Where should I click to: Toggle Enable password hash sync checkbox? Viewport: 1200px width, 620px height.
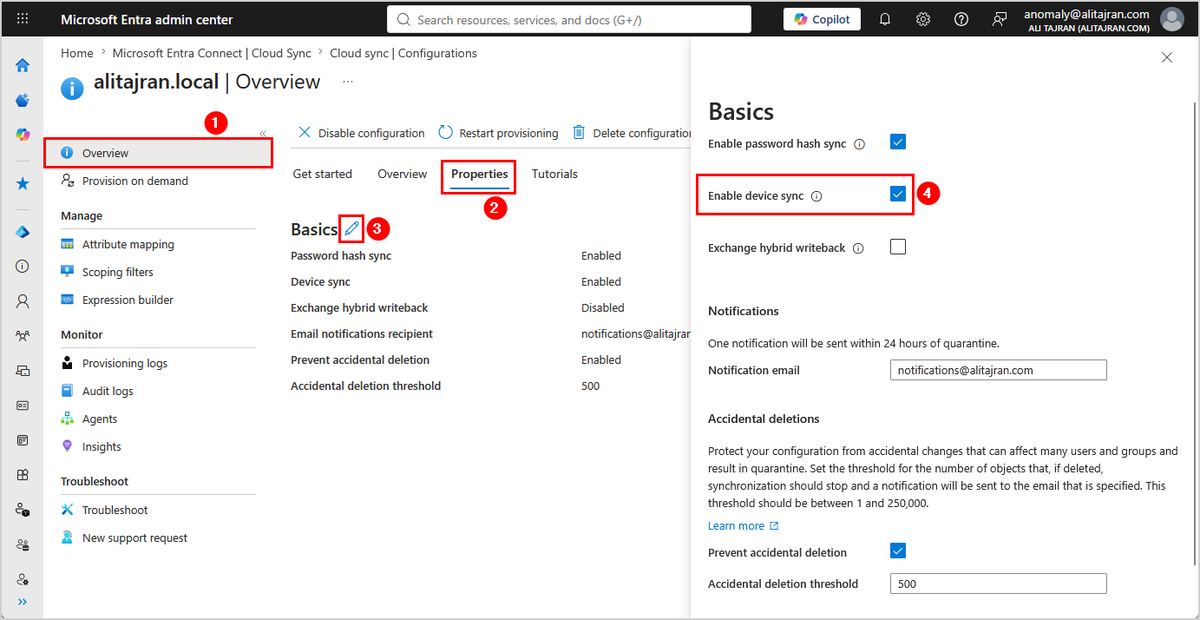[898, 142]
